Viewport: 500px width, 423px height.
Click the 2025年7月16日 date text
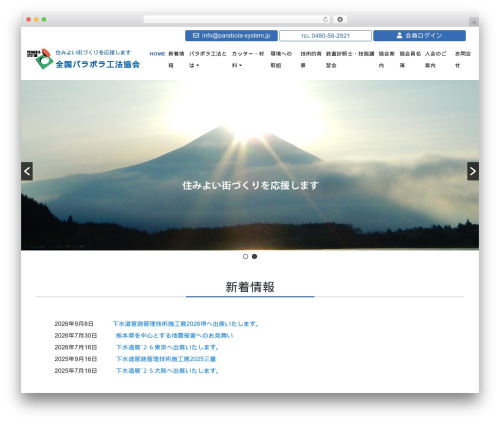(x=76, y=371)
